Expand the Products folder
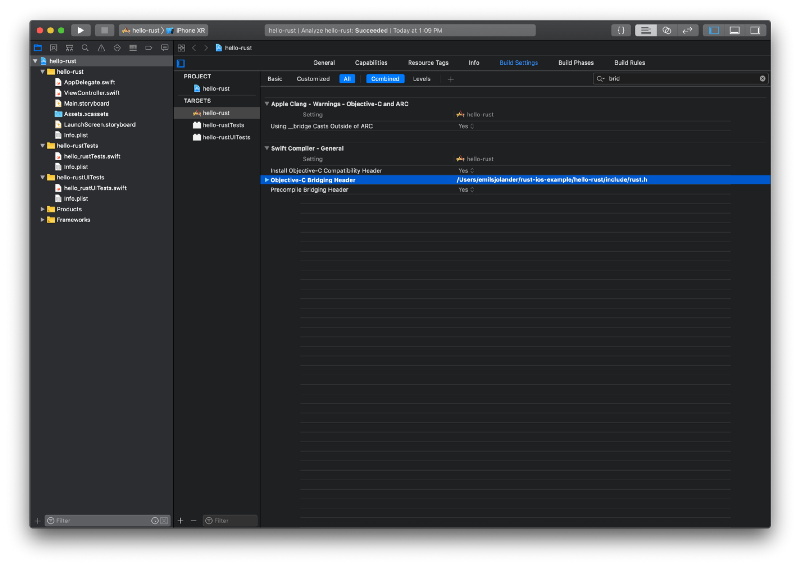This screenshot has height=567, width=800. 42,209
